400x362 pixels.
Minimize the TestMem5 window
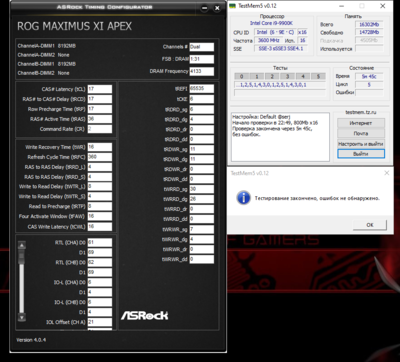[341, 6]
